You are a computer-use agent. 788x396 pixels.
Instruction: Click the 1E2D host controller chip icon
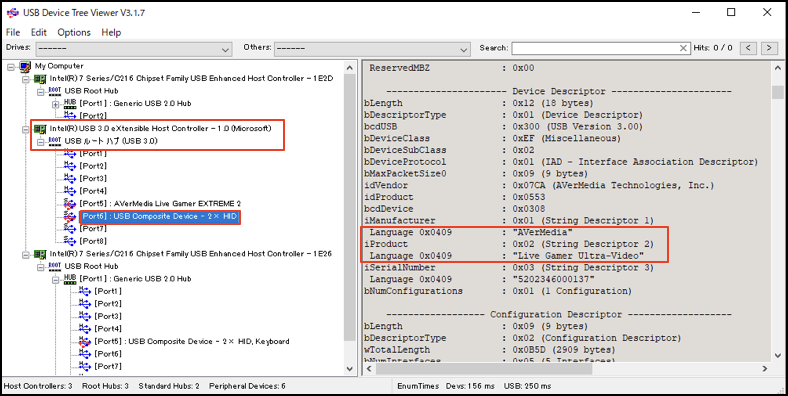40,79
